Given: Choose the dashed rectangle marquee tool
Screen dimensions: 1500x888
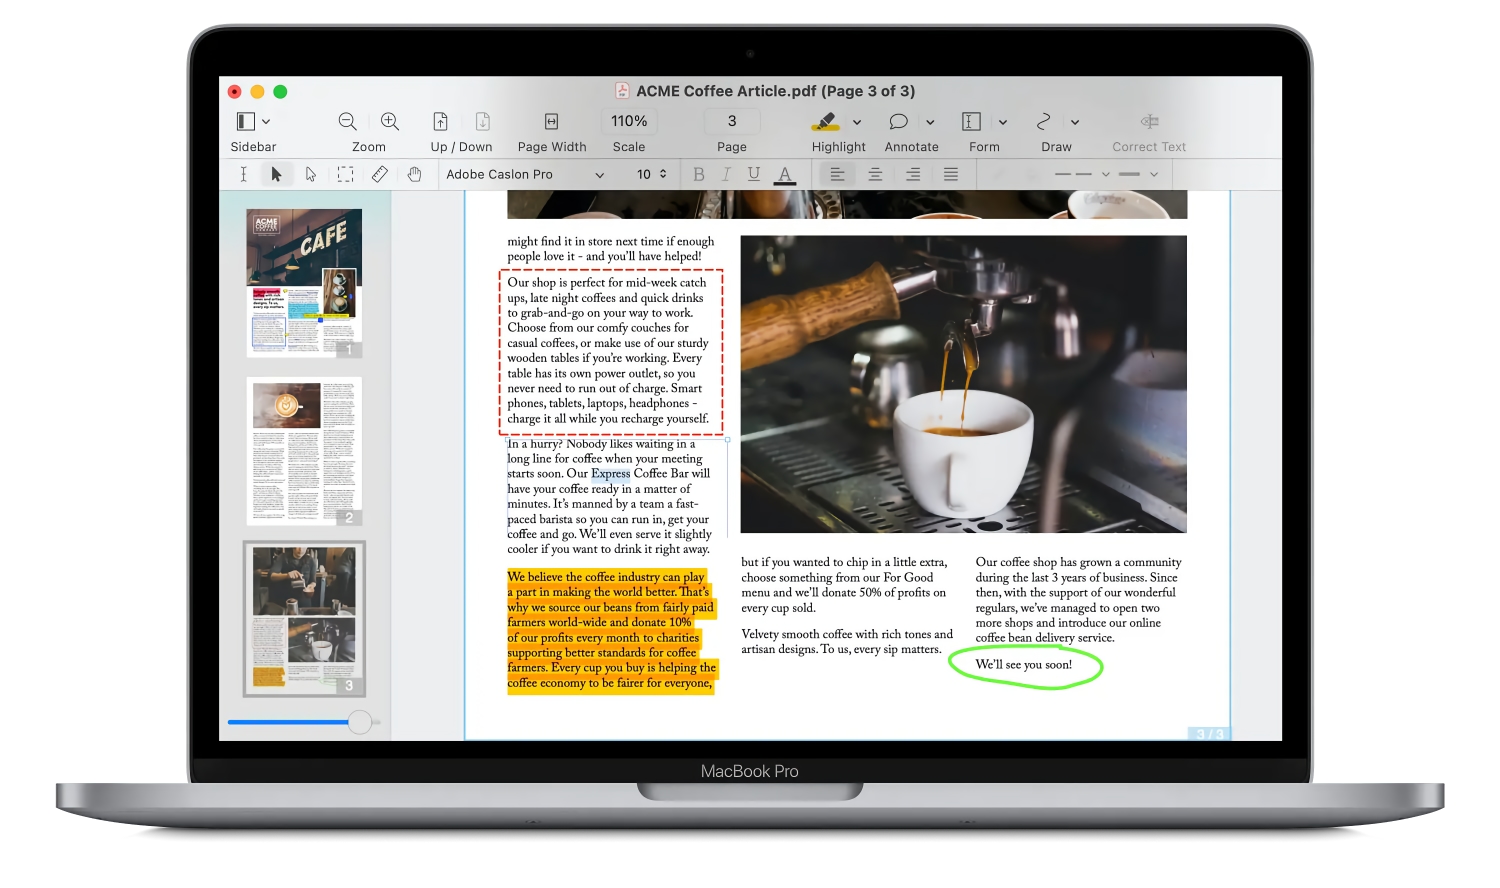Looking at the screenshot, I should point(345,174).
